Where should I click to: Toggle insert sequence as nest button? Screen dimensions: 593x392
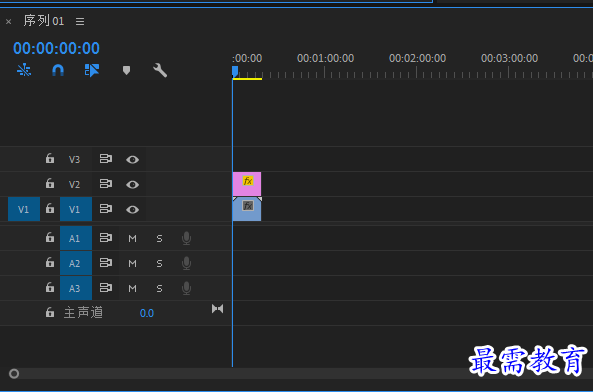24,70
